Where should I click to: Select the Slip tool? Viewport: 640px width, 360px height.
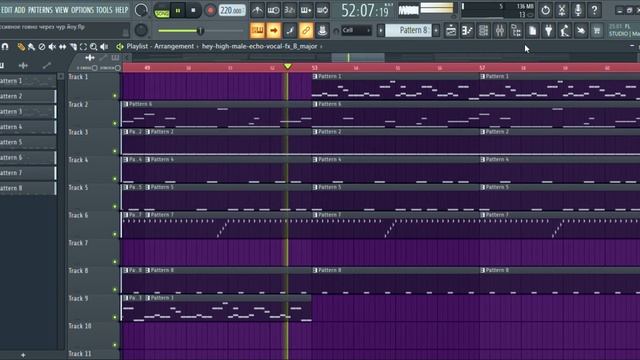[x=62, y=47]
